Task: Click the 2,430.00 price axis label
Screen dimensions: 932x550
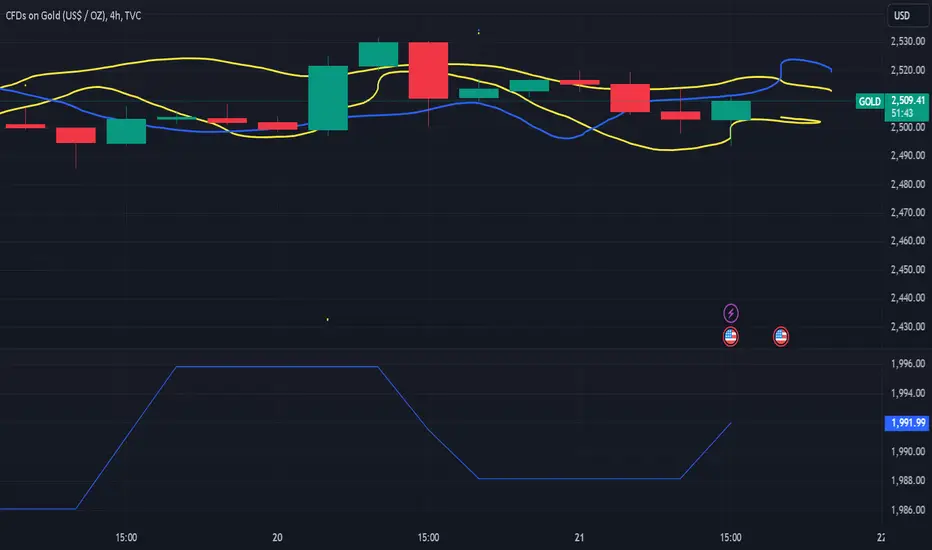Action: pos(908,326)
